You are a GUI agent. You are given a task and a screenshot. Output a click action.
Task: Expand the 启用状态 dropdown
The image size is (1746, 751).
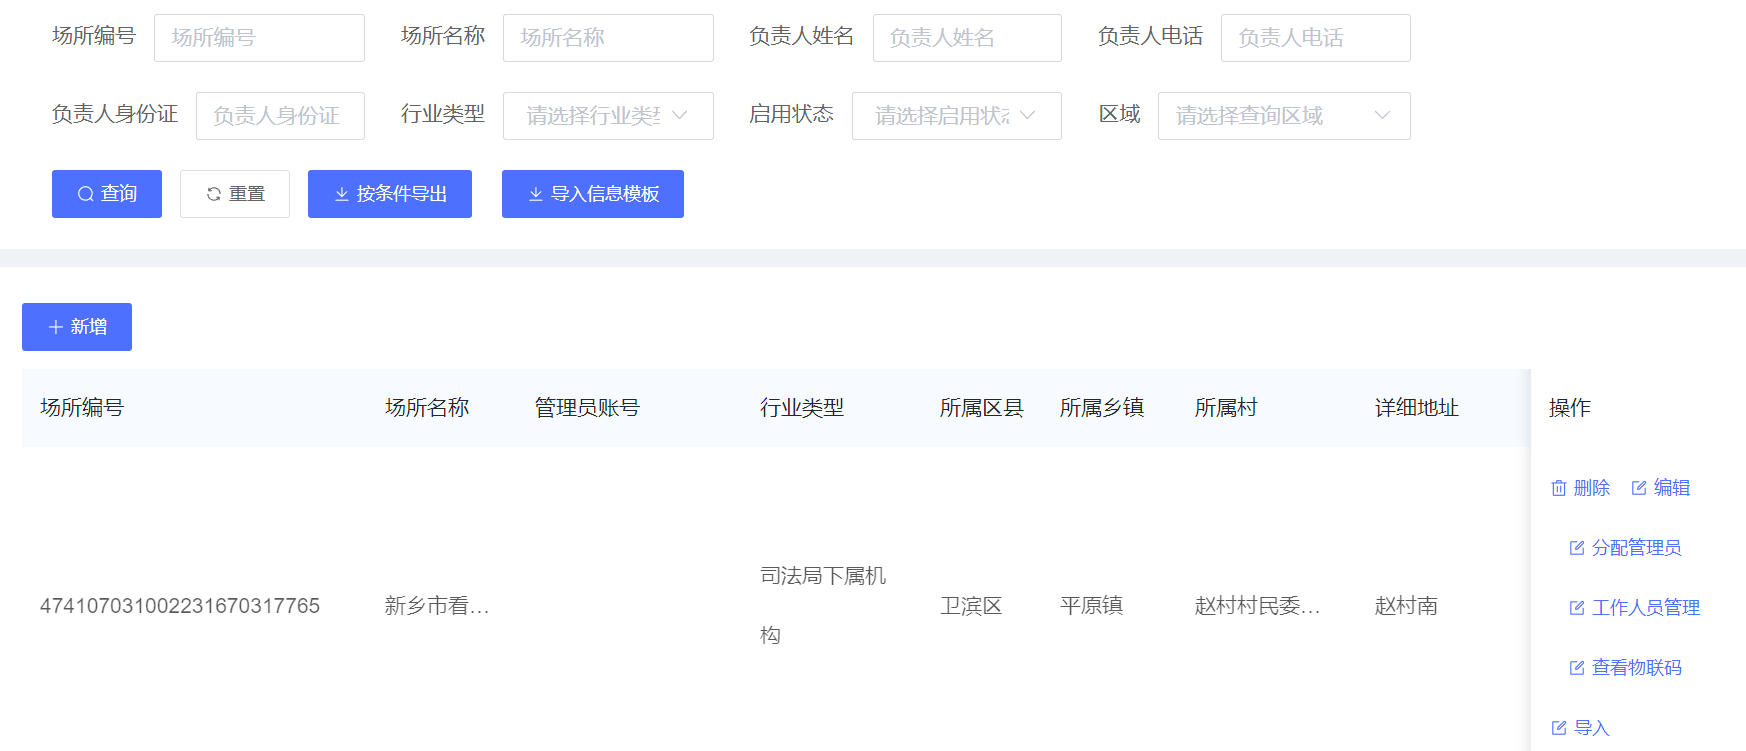(x=955, y=116)
